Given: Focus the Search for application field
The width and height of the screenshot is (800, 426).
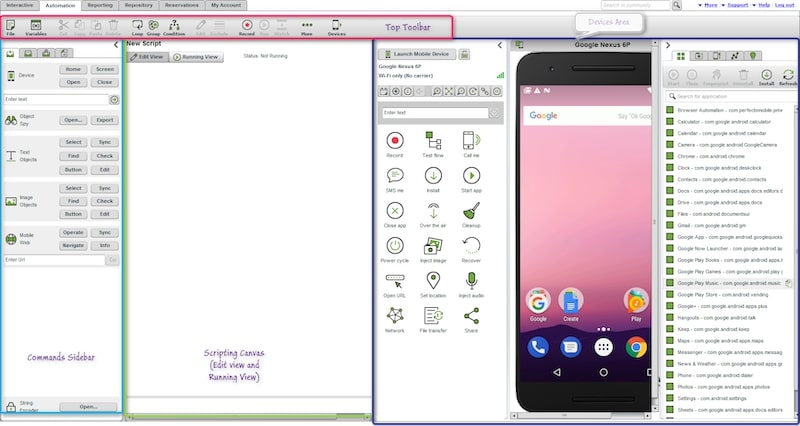Looking at the screenshot, I should coord(731,96).
